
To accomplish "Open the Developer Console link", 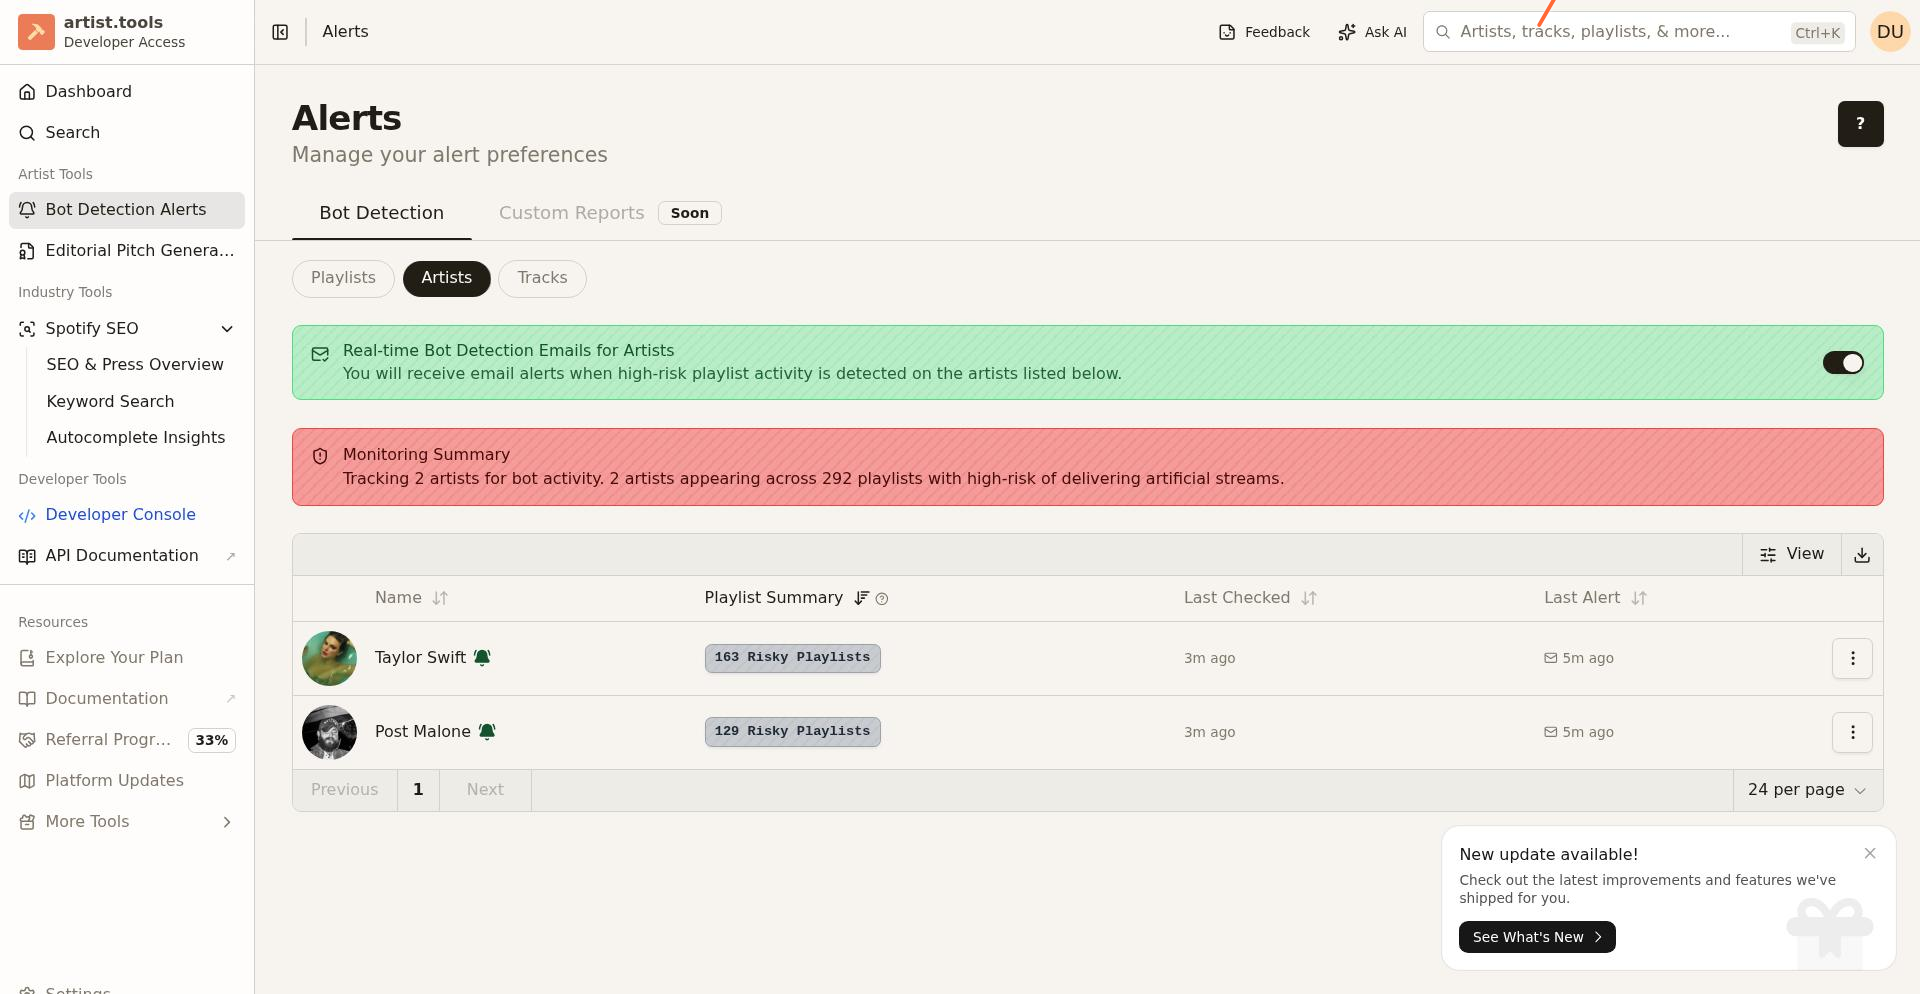I will (x=127, y=515).
